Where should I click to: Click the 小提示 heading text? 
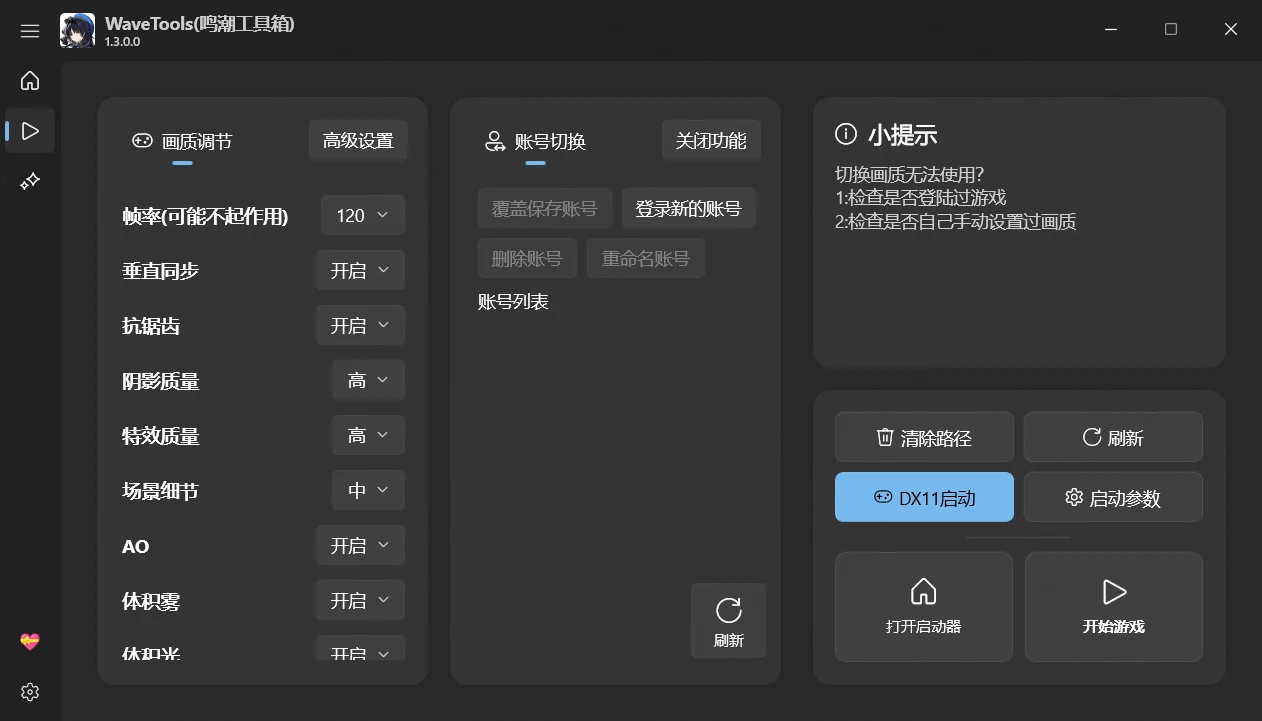(x=902, y=135)
